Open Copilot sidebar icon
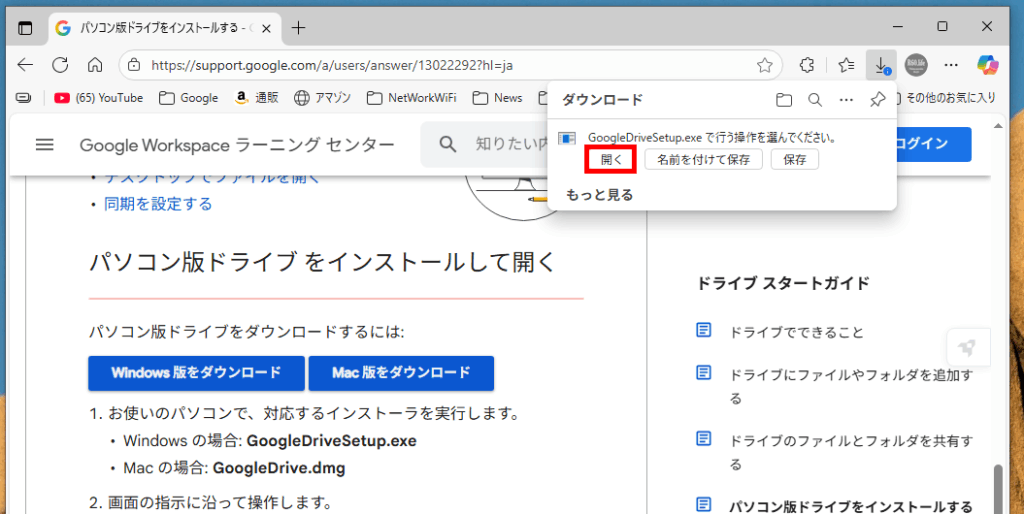The image size is (1024, 514). (x=988, y=65)
